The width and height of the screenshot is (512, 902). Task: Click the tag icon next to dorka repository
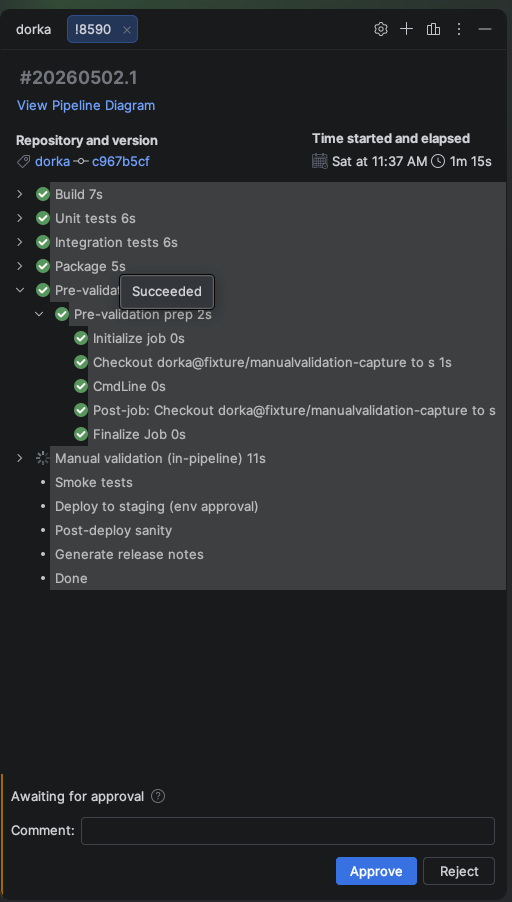(x=24, y=162)
